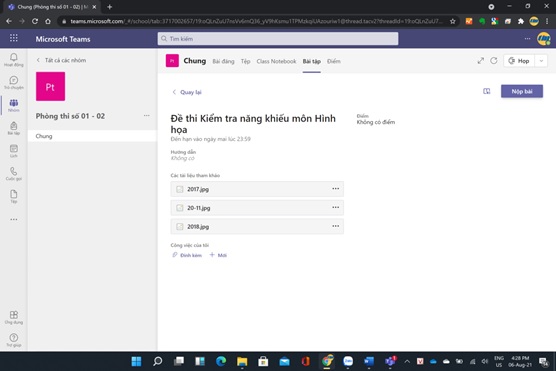Select the Bài tập tab
556x371 pixels.
click(312, 61)
